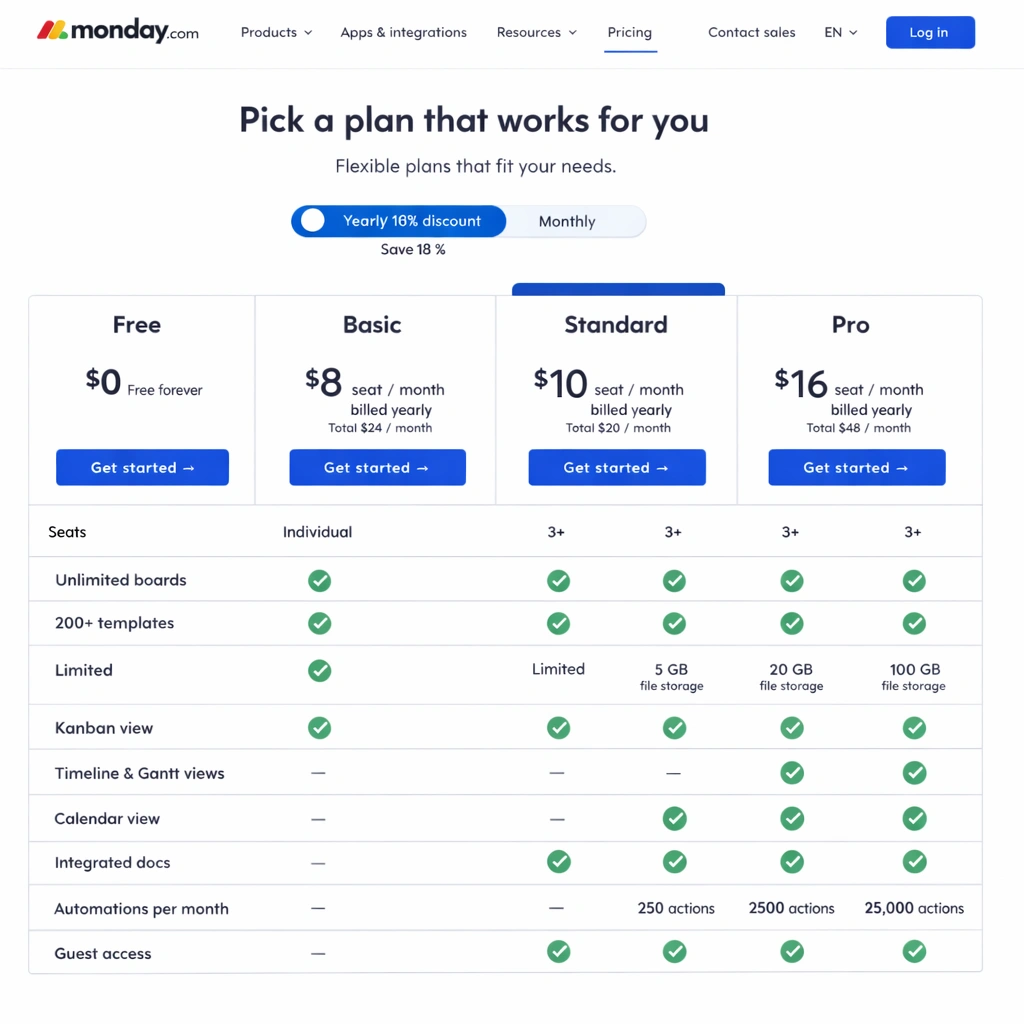This screenshot has height=1024, width=1024.
Task: Click rightmost checkmark in 200+ templates row
Action: 914,624
